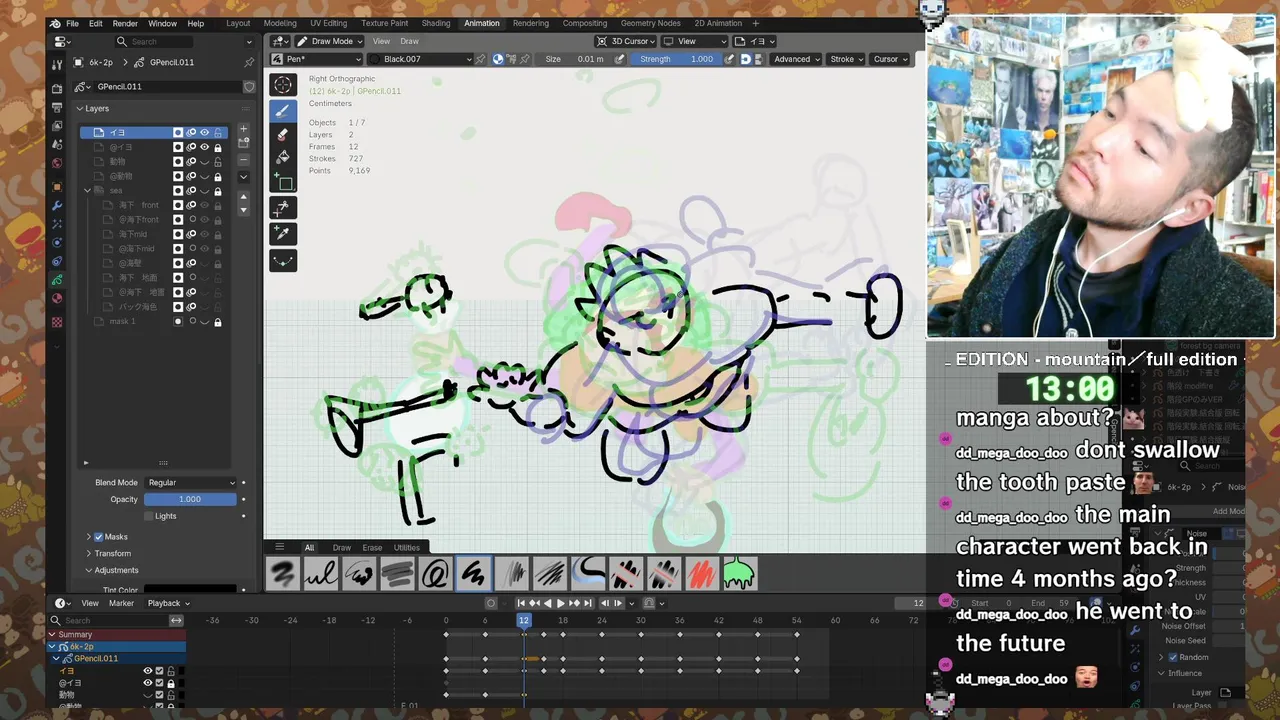Click the add layer group button
Image resolution: width=1280 pixels, height=720 pixels.
243,143
